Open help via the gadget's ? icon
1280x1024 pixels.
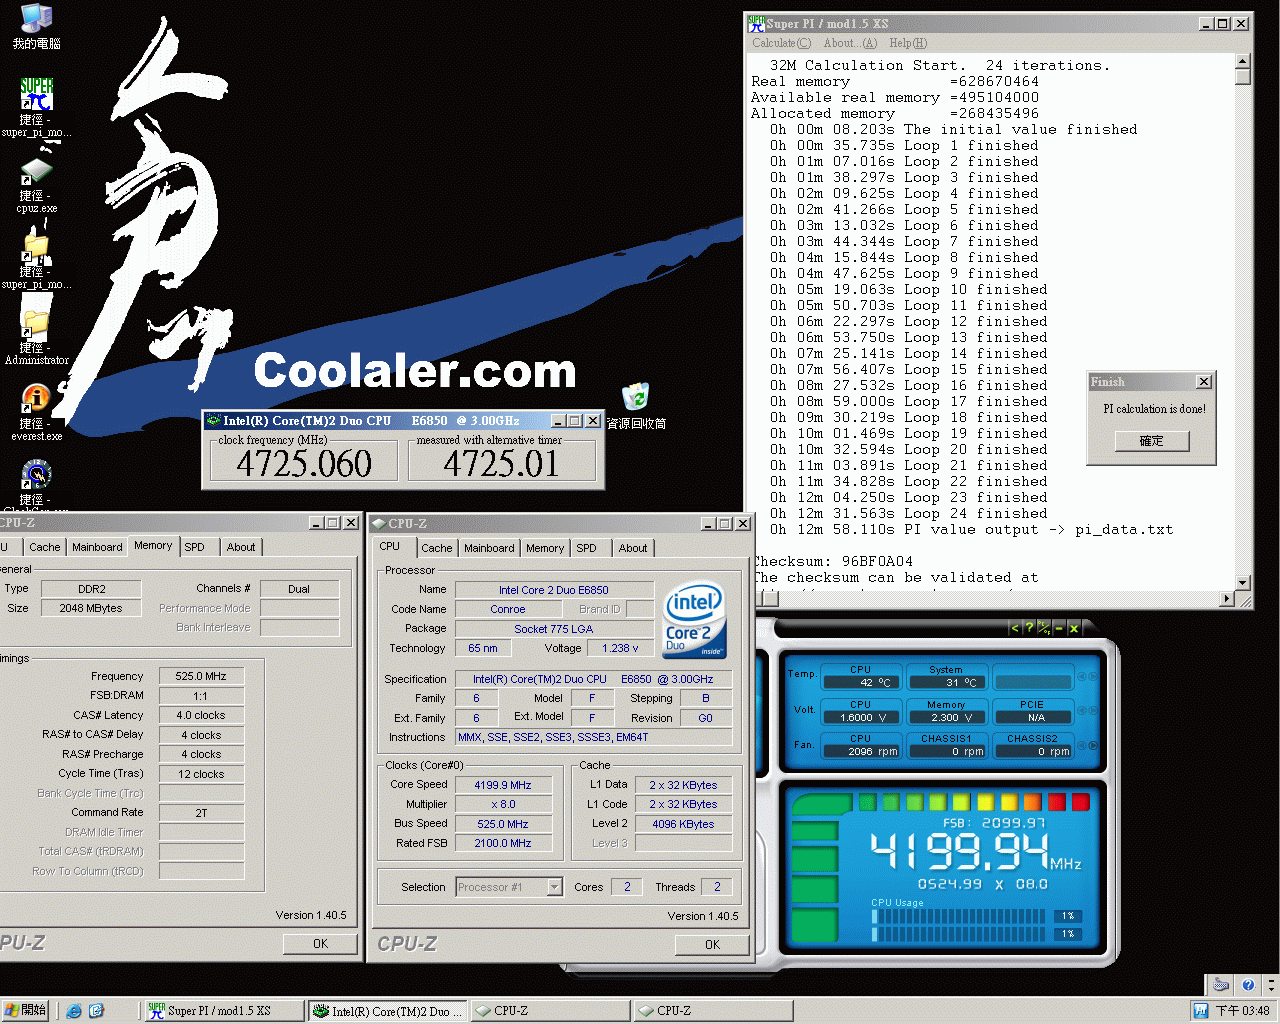[1029, 628]
